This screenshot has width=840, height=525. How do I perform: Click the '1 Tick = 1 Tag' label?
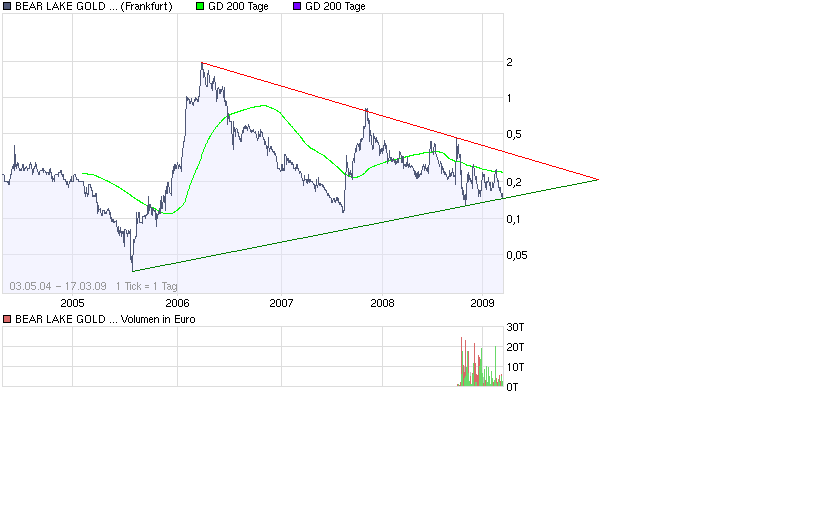pyautogui.click(x=146, y=286)
